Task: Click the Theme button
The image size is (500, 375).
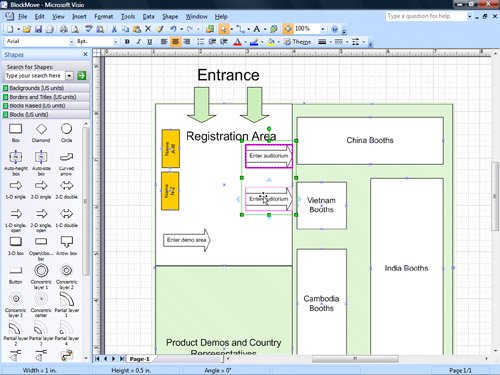Action: pyautogui.click(x=298, y=42)
